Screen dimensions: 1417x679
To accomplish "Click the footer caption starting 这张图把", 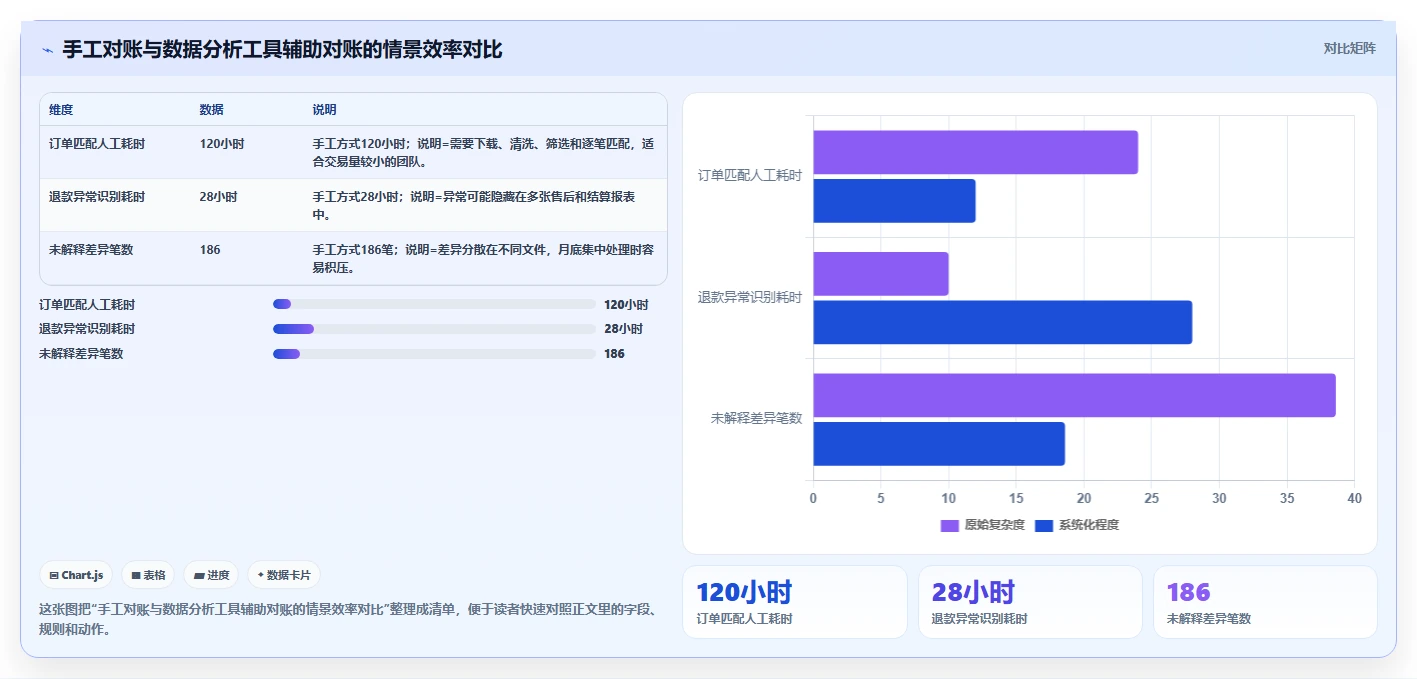I will point(348,619).
